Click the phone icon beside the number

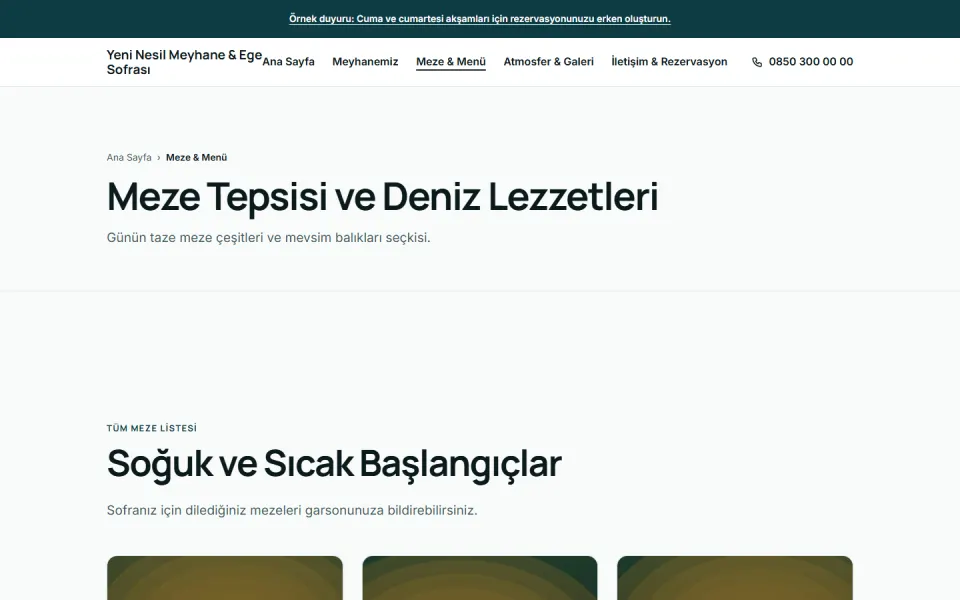(757, 62)
